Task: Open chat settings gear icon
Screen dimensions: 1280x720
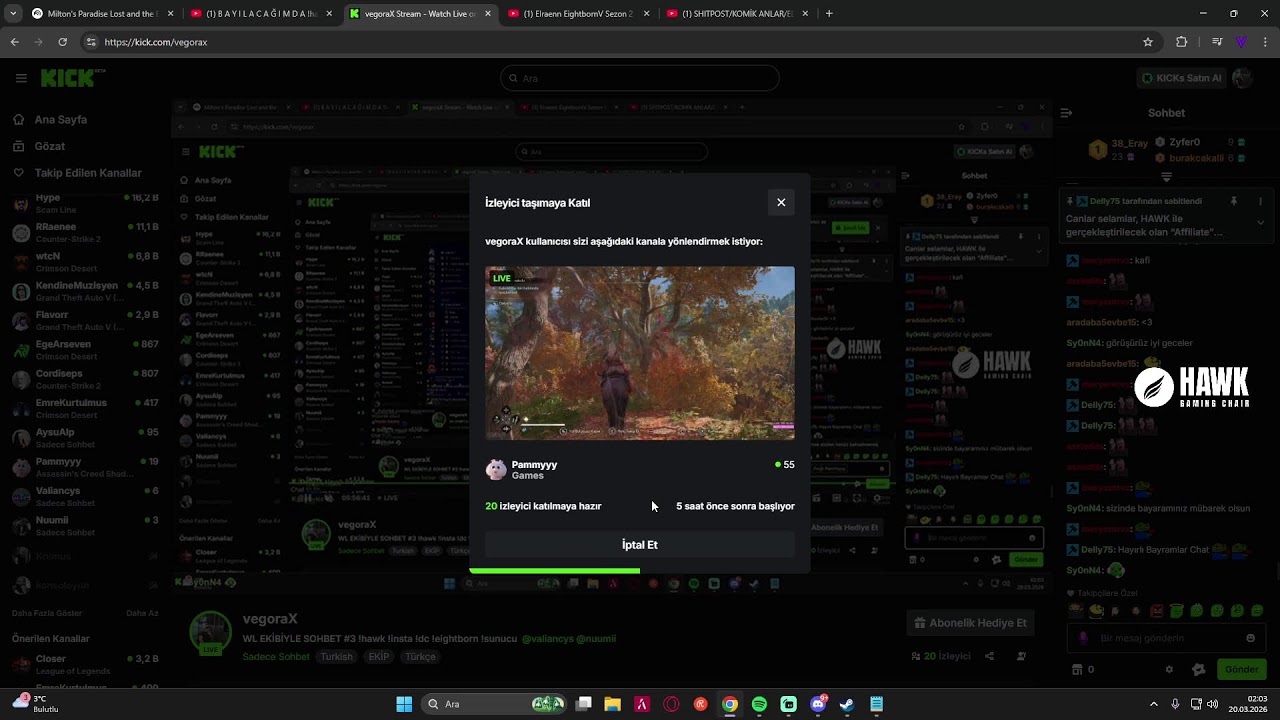Action: click(1169, 670)
